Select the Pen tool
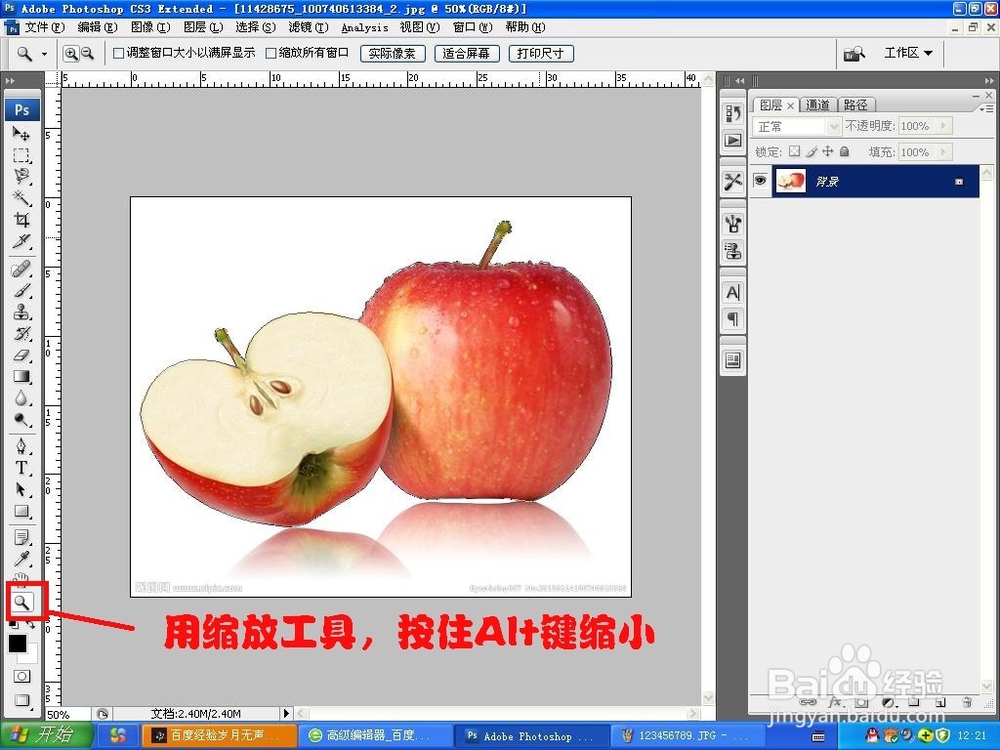The width and height of the screenshot is (1000, 750). (22, 444)
